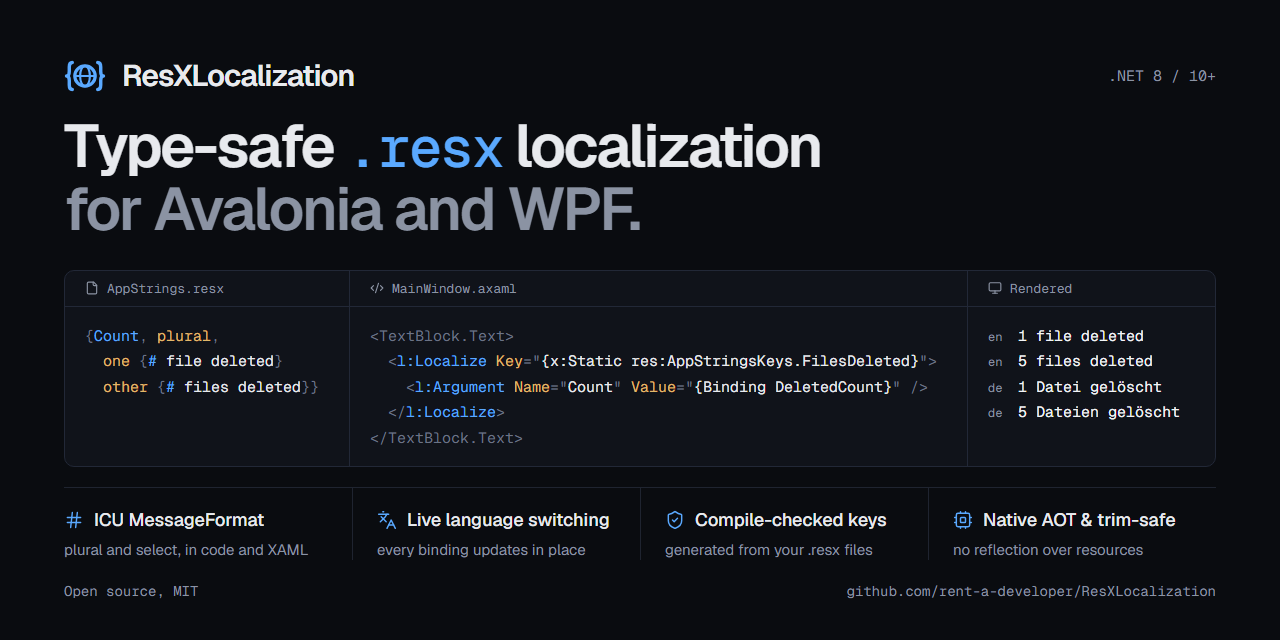Click the closing "</TextBlock.Text>" tag line
Screen dimensions: 1280x640
point(446,438)
